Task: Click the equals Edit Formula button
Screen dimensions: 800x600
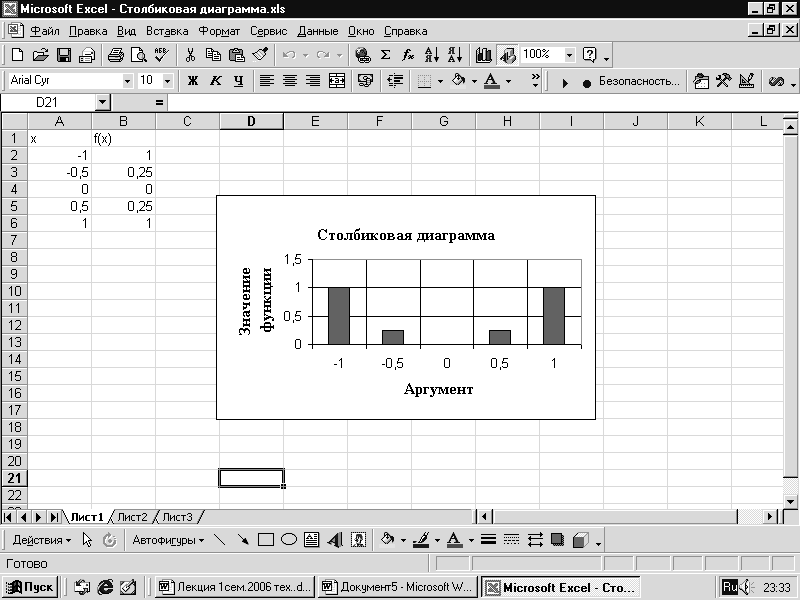Action: click(160, 103)
